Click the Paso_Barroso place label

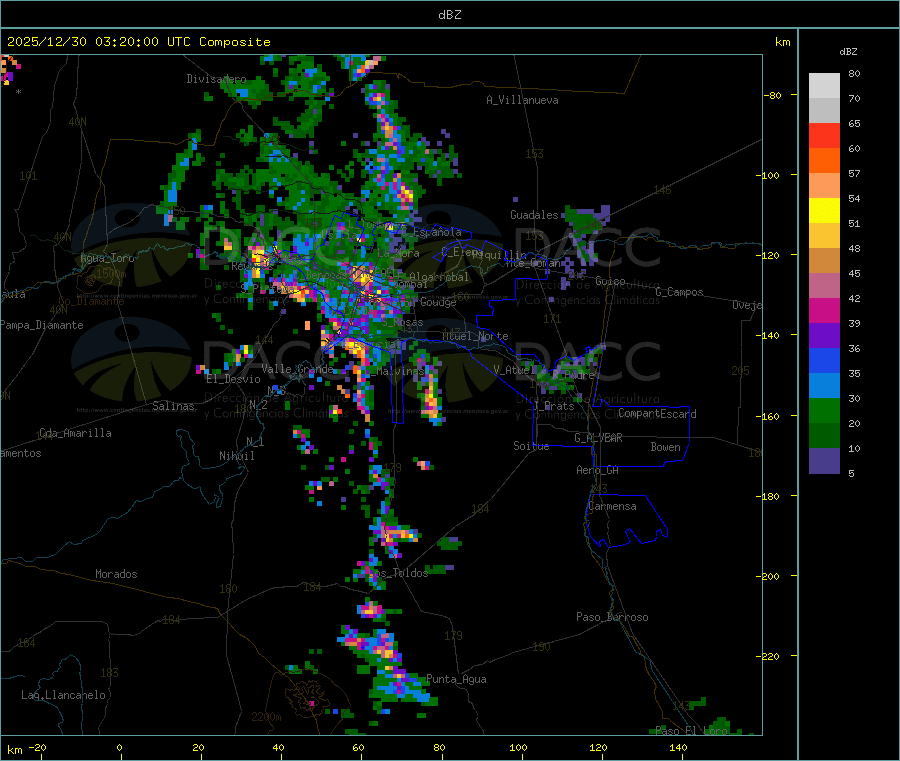(612, 617)
